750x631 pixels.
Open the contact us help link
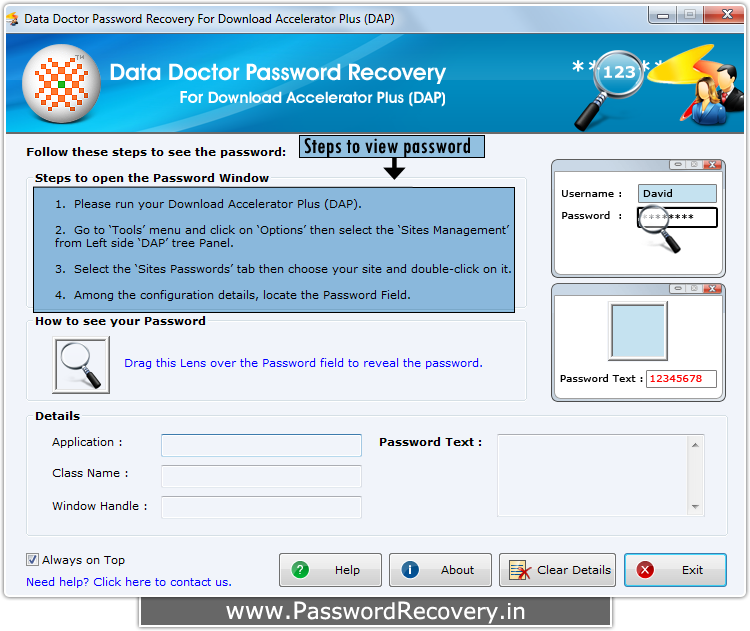(128, 582)
